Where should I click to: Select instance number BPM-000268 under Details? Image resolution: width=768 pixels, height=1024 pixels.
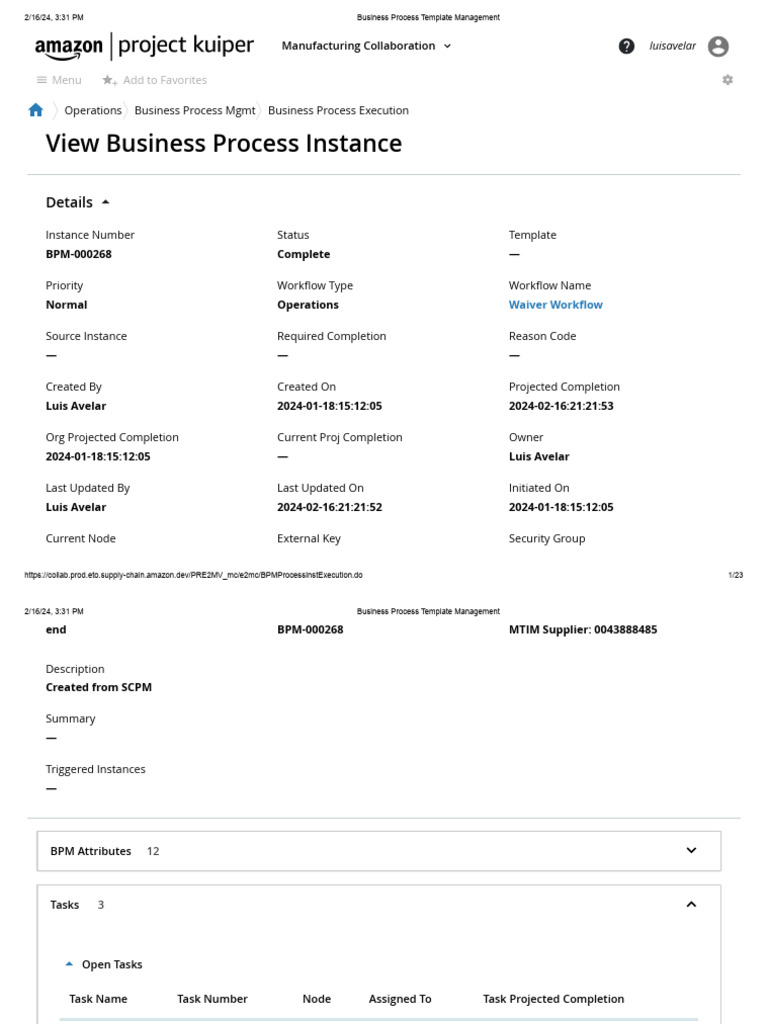(78, 254)
